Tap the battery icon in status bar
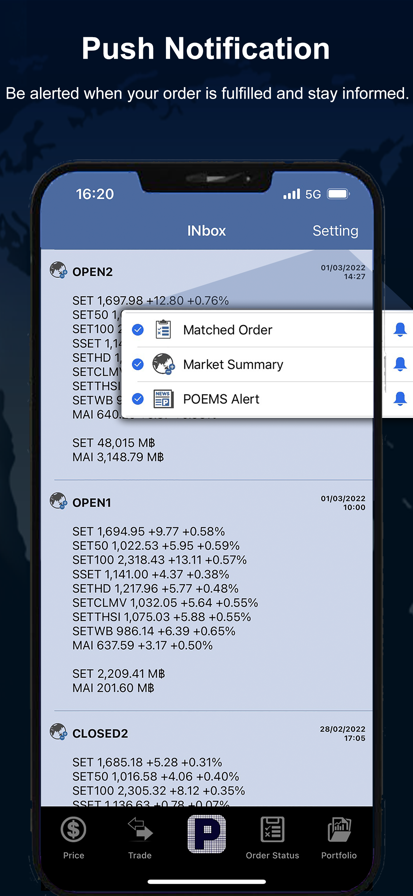Screen dimensions: 413x896 point(338,194)
